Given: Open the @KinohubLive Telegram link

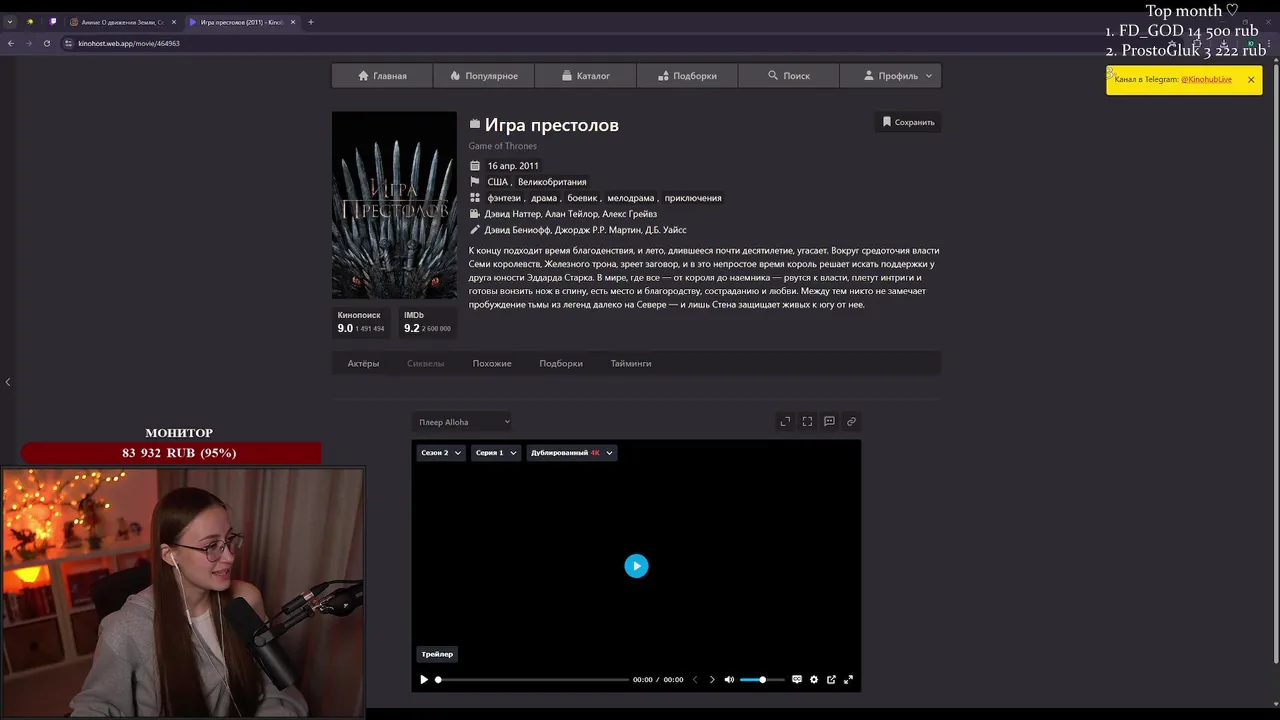Looking at the screenshot, I should pos(1206,80).
